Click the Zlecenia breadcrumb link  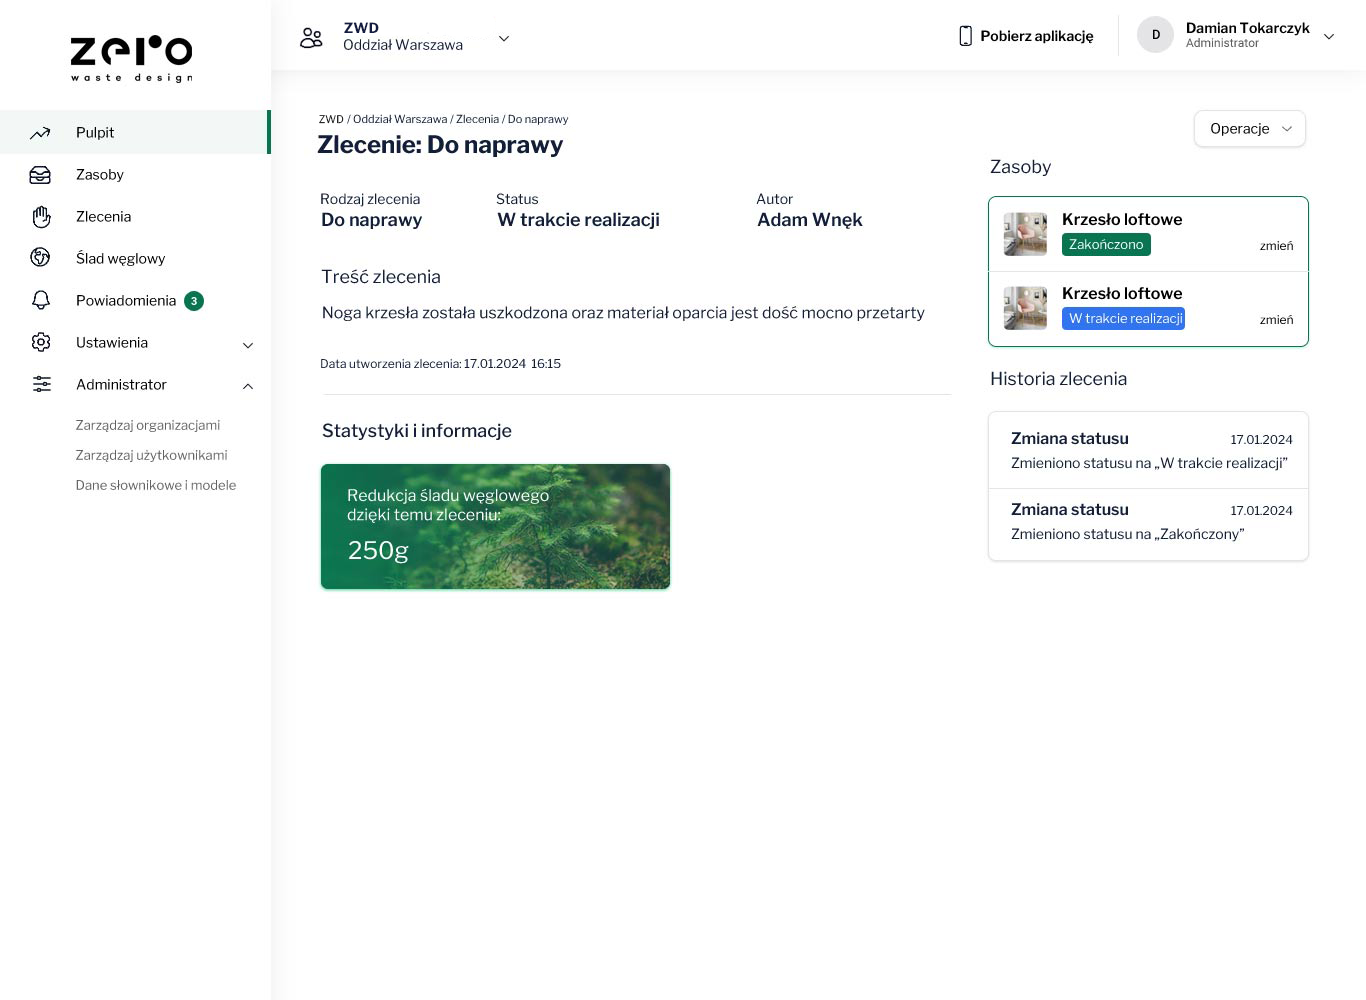(477, 119)
